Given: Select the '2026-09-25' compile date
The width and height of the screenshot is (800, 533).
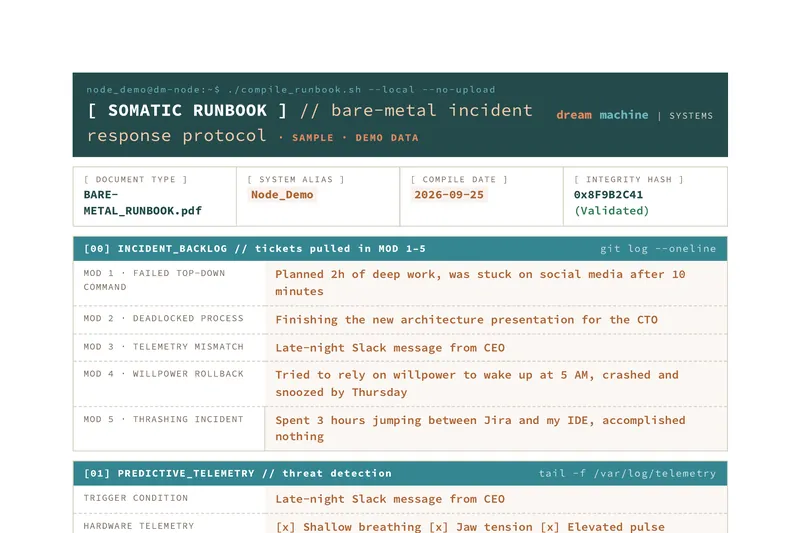Looking at the screenshot, I should 449,194.
